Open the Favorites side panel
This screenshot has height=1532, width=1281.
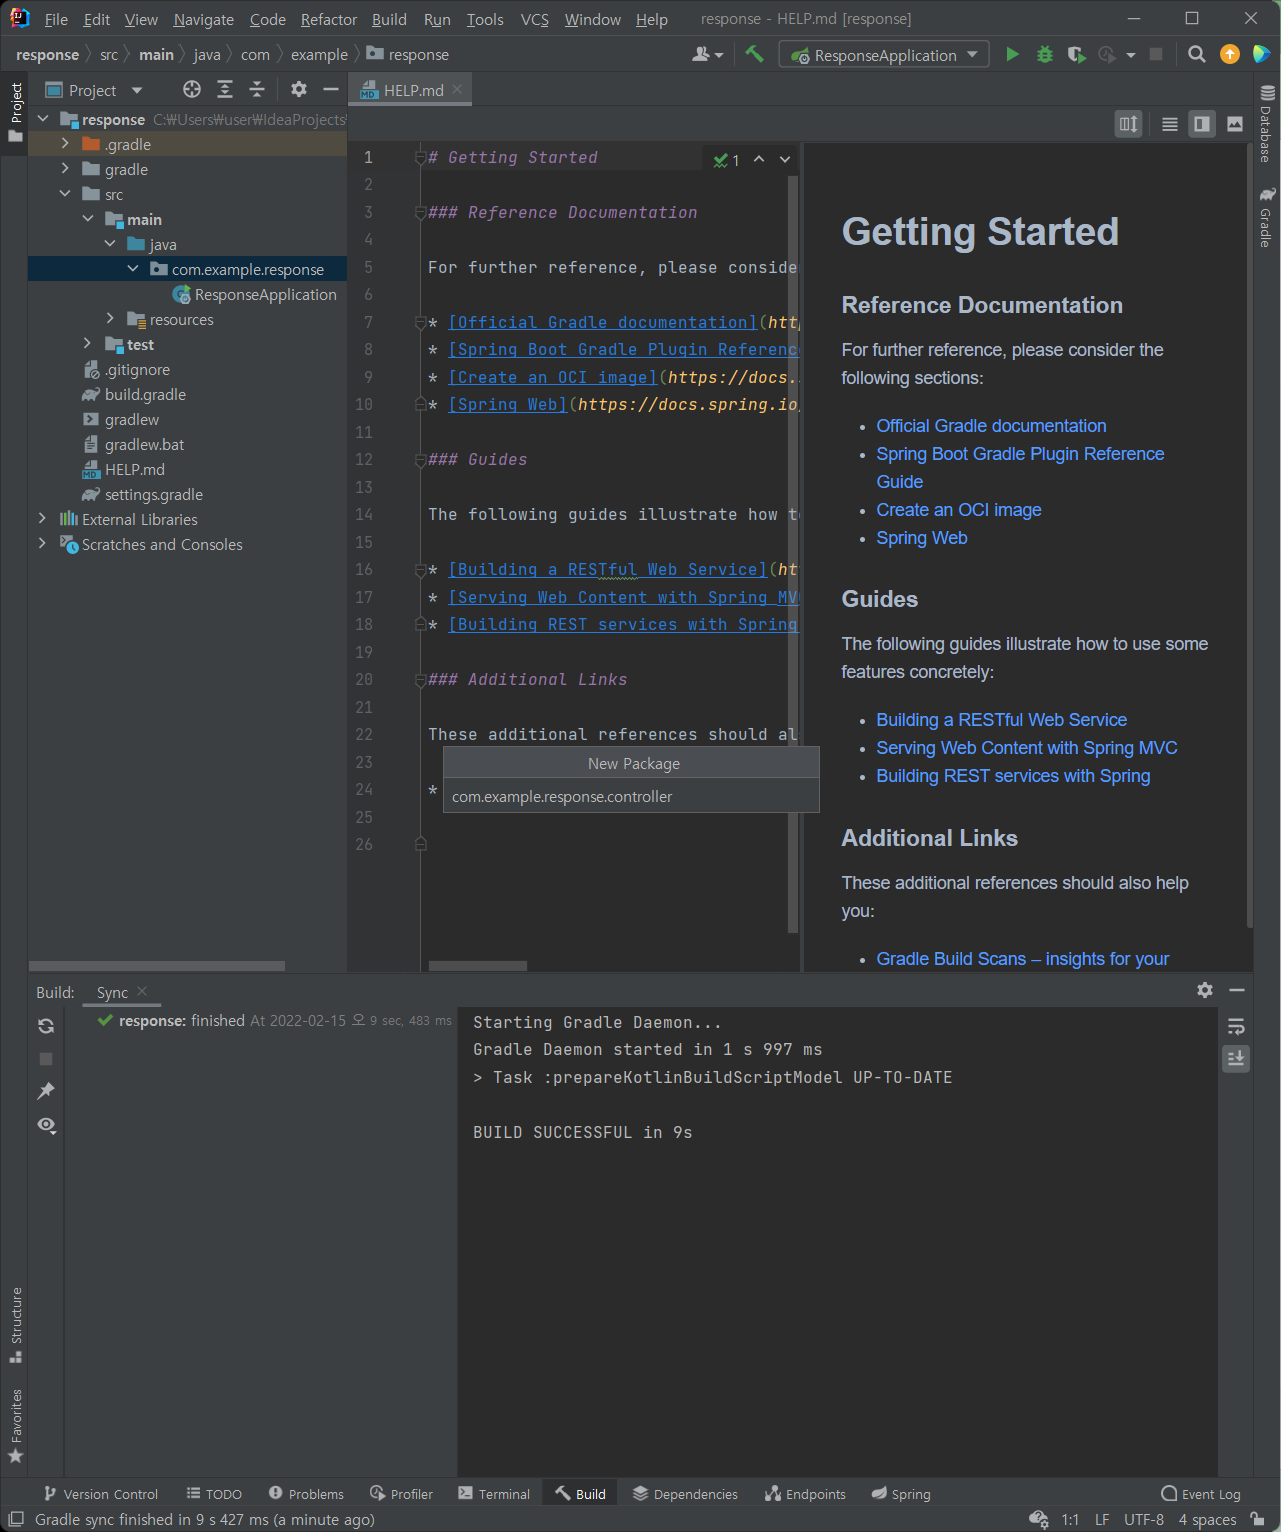16,1426
